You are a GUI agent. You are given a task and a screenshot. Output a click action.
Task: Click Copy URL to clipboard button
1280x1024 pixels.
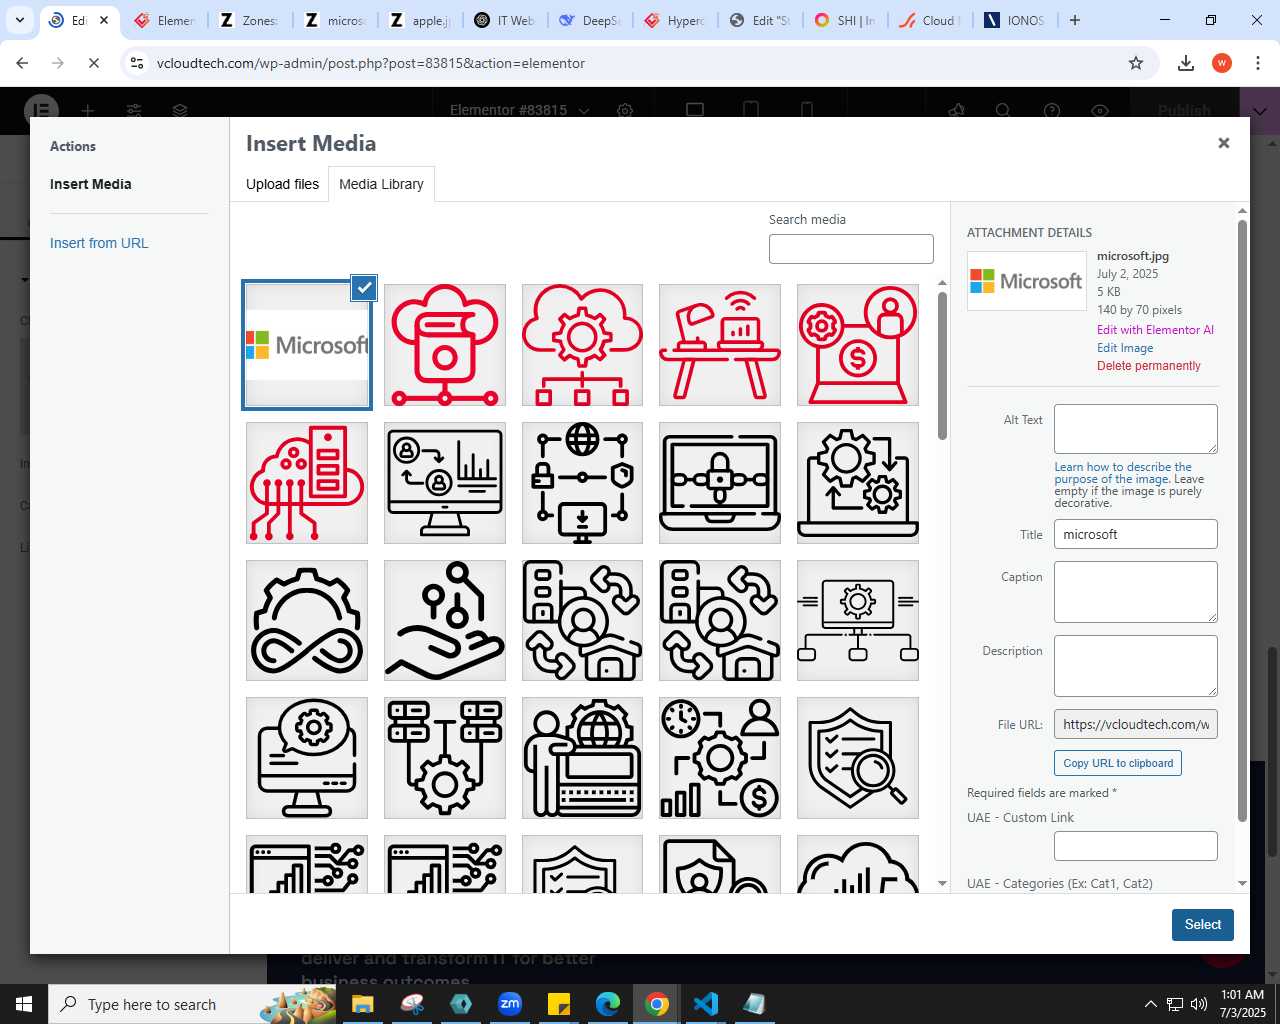coord(1118,763)
